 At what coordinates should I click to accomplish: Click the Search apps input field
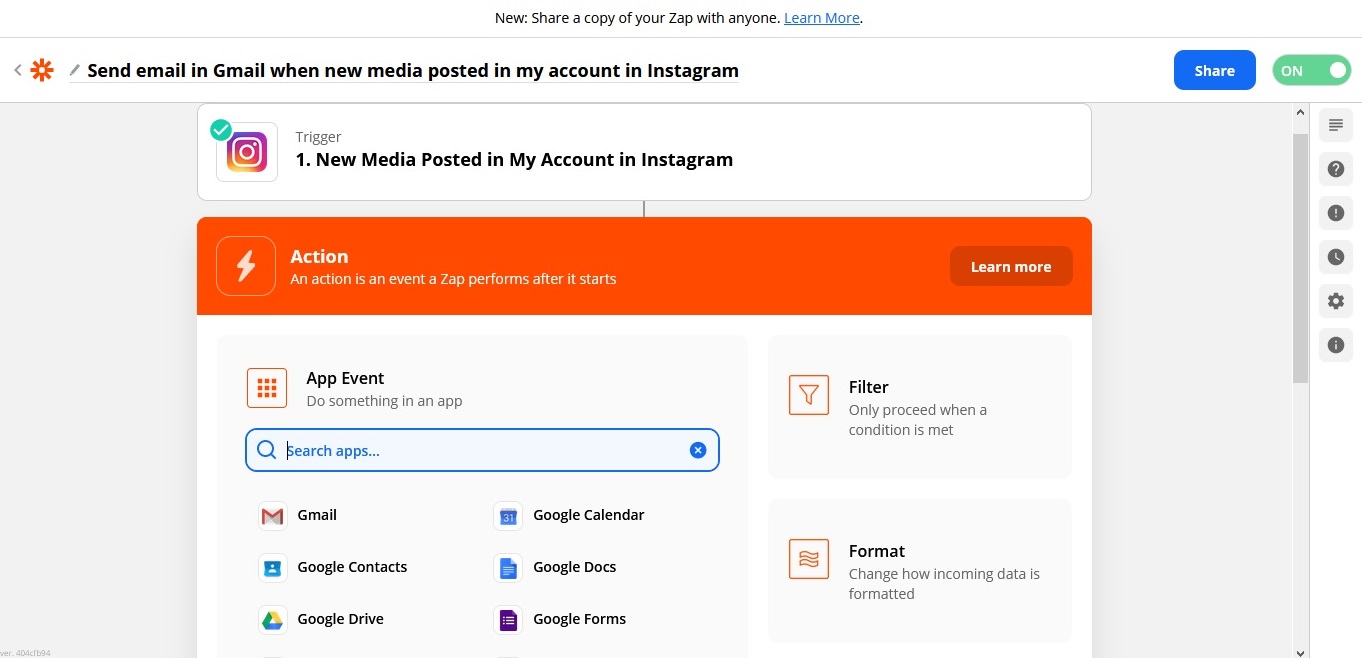click(x=480, y=450)
